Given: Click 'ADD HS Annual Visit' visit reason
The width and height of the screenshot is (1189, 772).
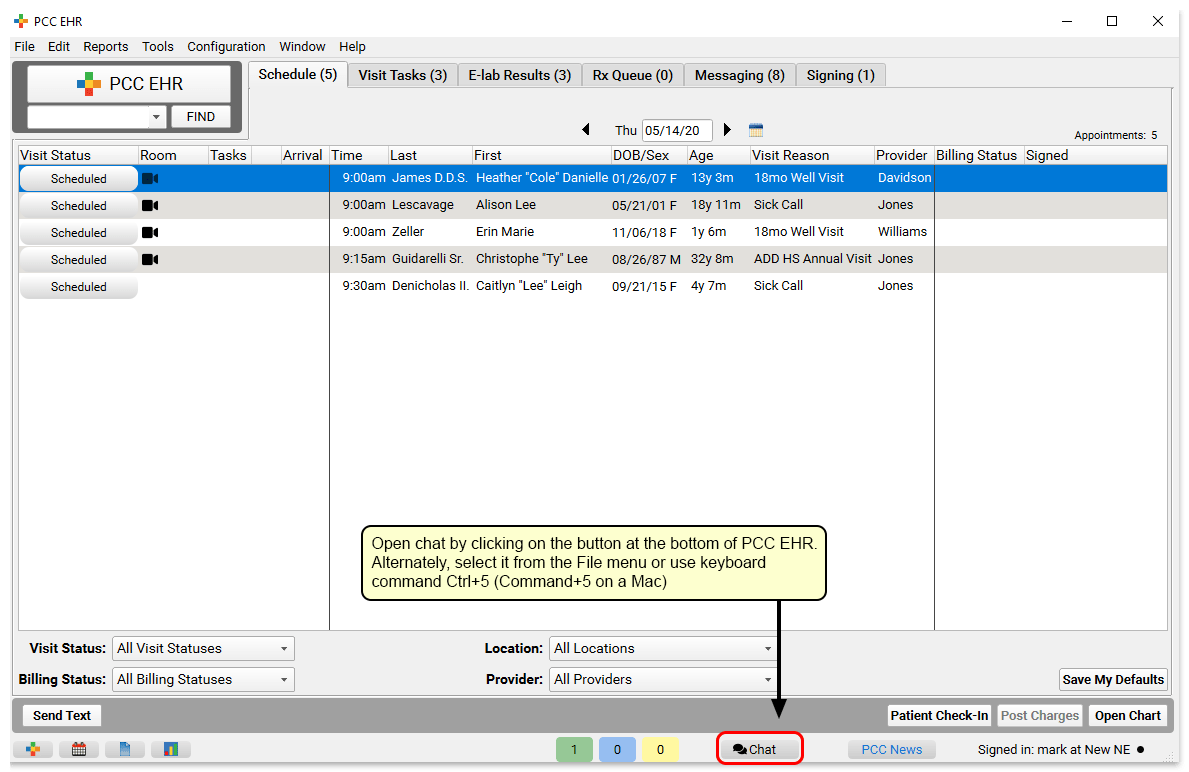Looking at the screenshot, I should coord(812,259).
